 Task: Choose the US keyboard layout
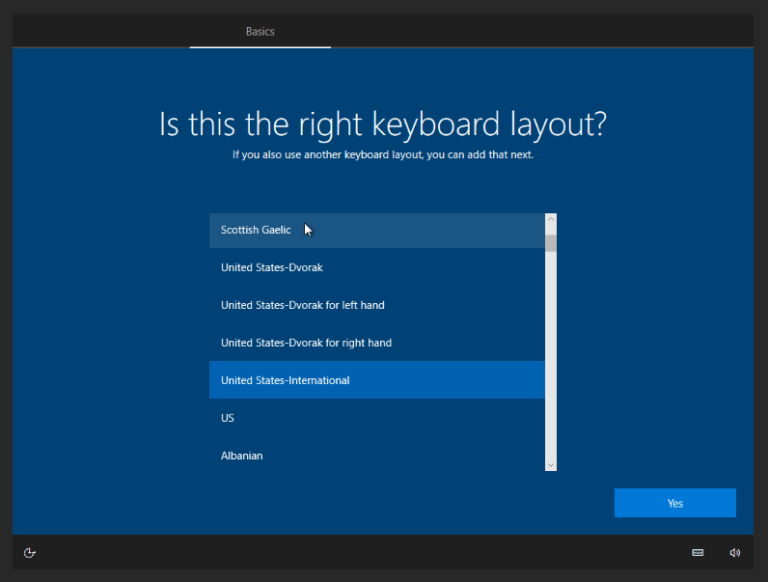[228, 418]
